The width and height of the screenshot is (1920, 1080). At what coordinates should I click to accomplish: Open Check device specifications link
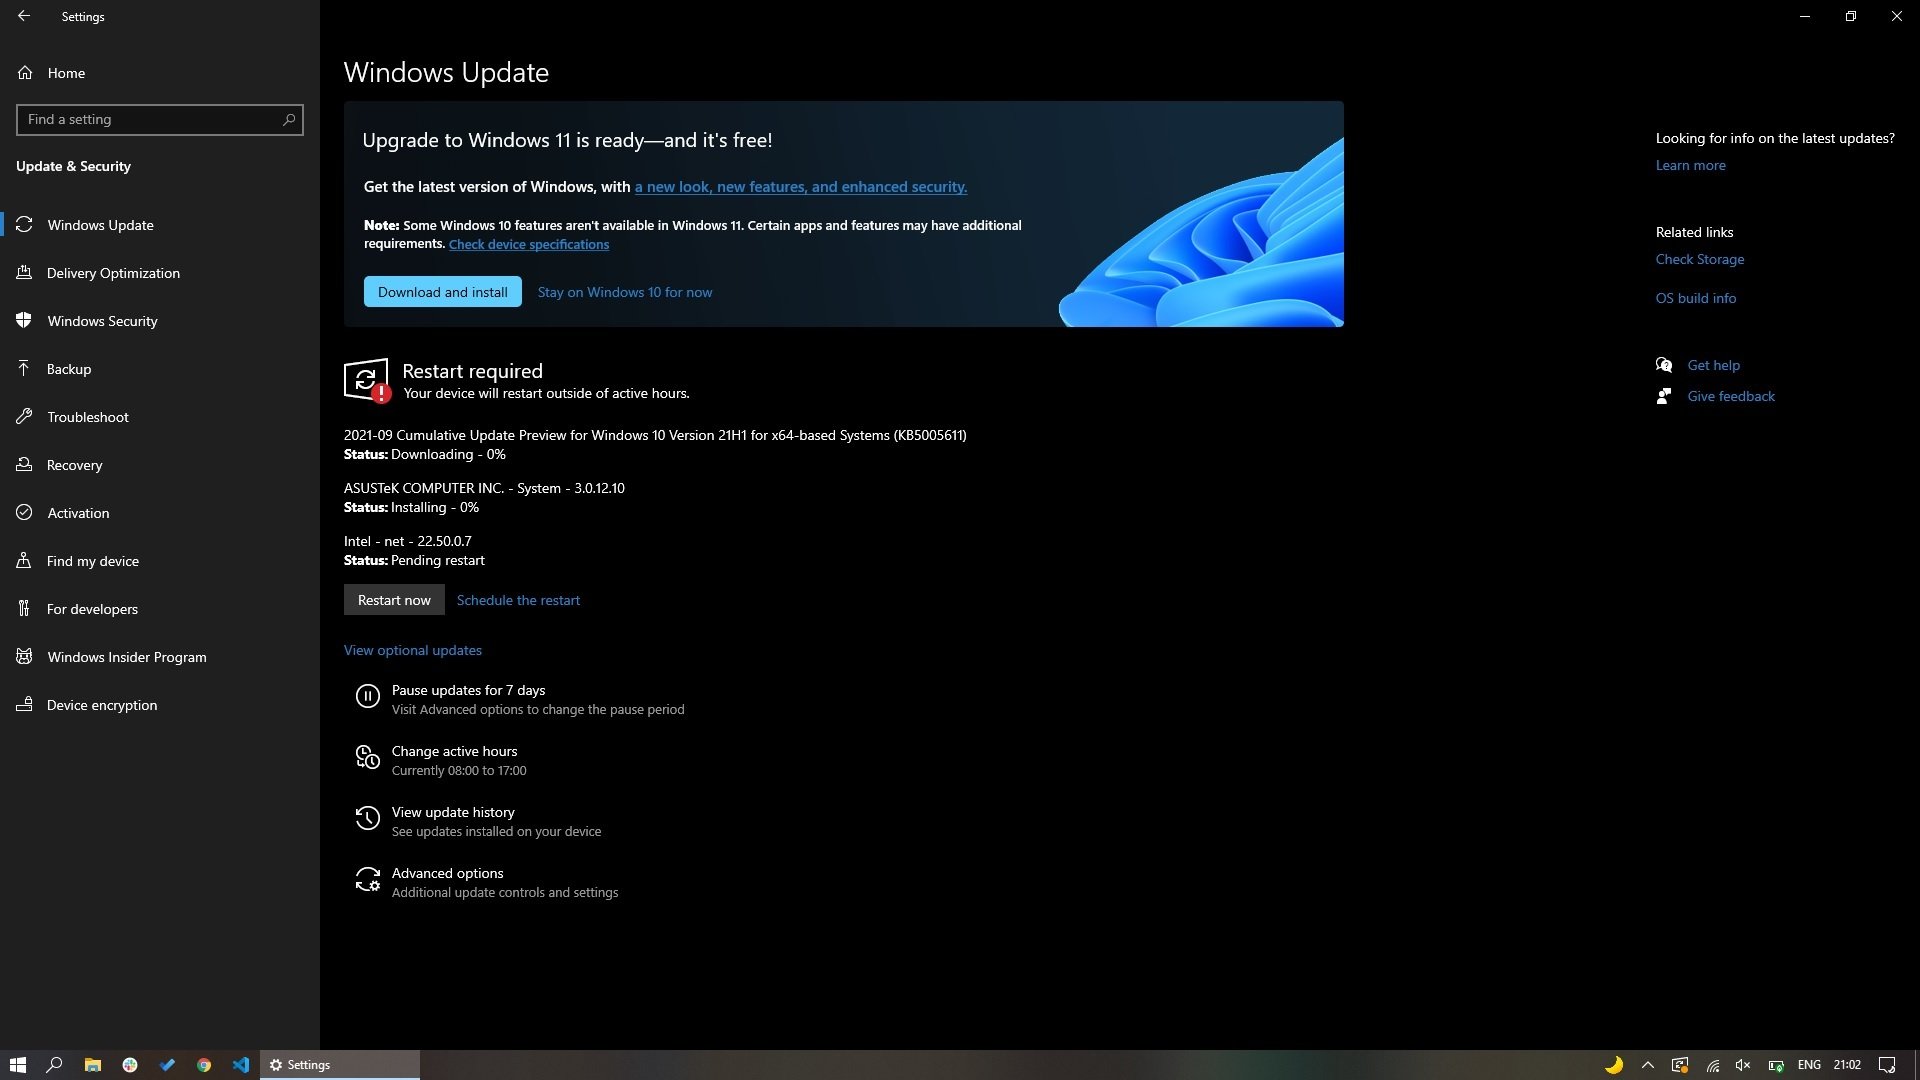click(x=529, y=245)
